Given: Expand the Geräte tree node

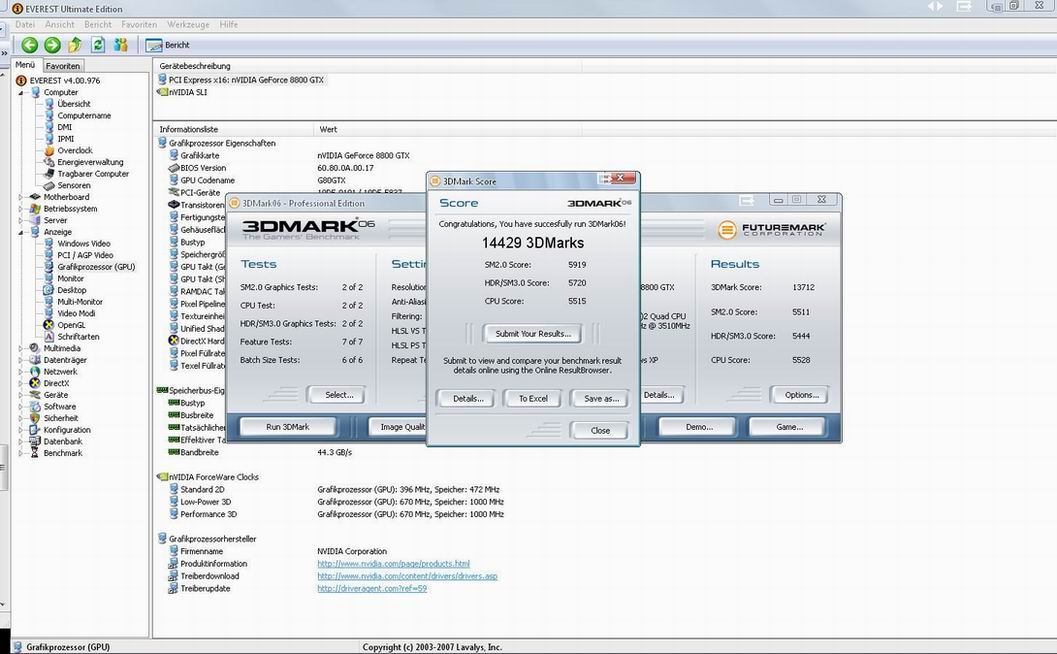Looking at the screenshot, I should pos(21,395).
